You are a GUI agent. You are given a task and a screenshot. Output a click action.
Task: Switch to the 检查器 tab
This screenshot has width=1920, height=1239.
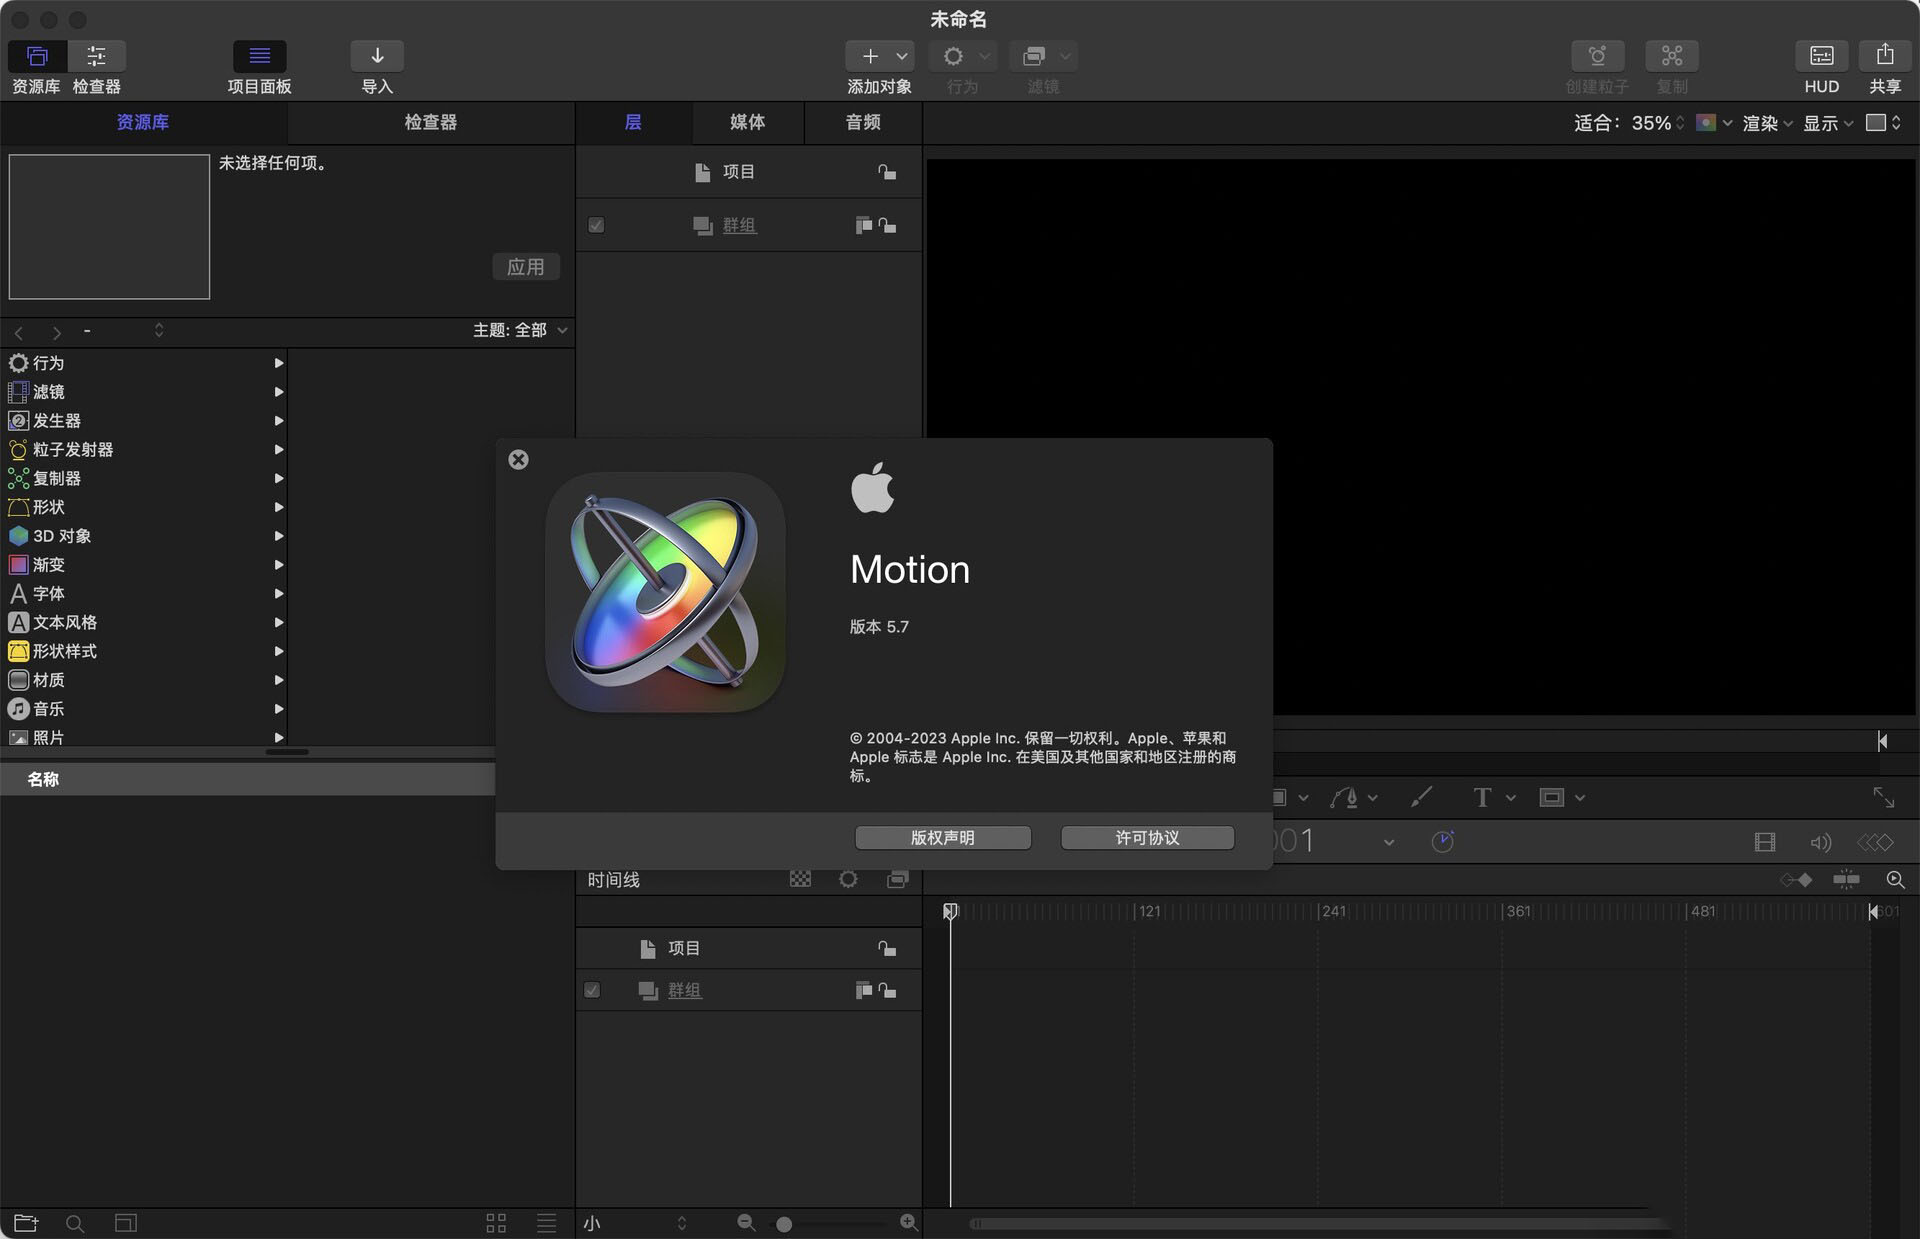tap(431, 122)
